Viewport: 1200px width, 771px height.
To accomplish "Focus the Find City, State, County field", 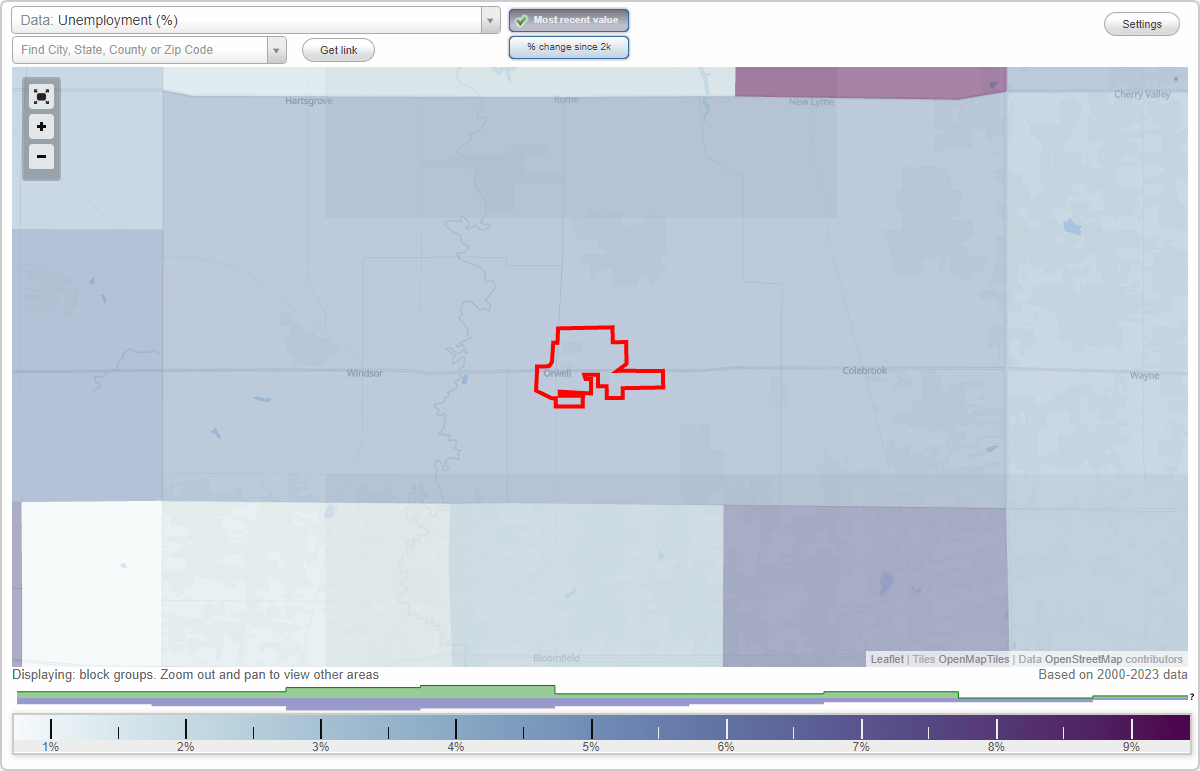I will [140, 50].
